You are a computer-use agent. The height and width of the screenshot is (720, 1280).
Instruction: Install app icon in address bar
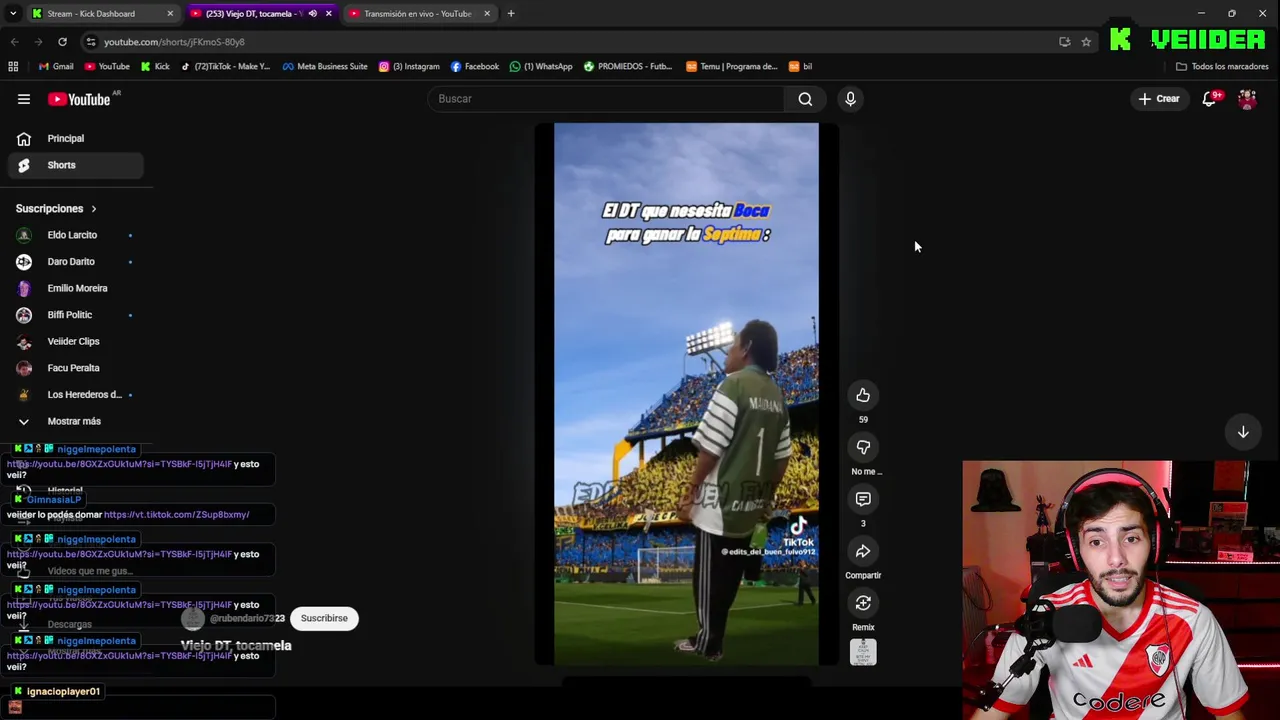1065,42
